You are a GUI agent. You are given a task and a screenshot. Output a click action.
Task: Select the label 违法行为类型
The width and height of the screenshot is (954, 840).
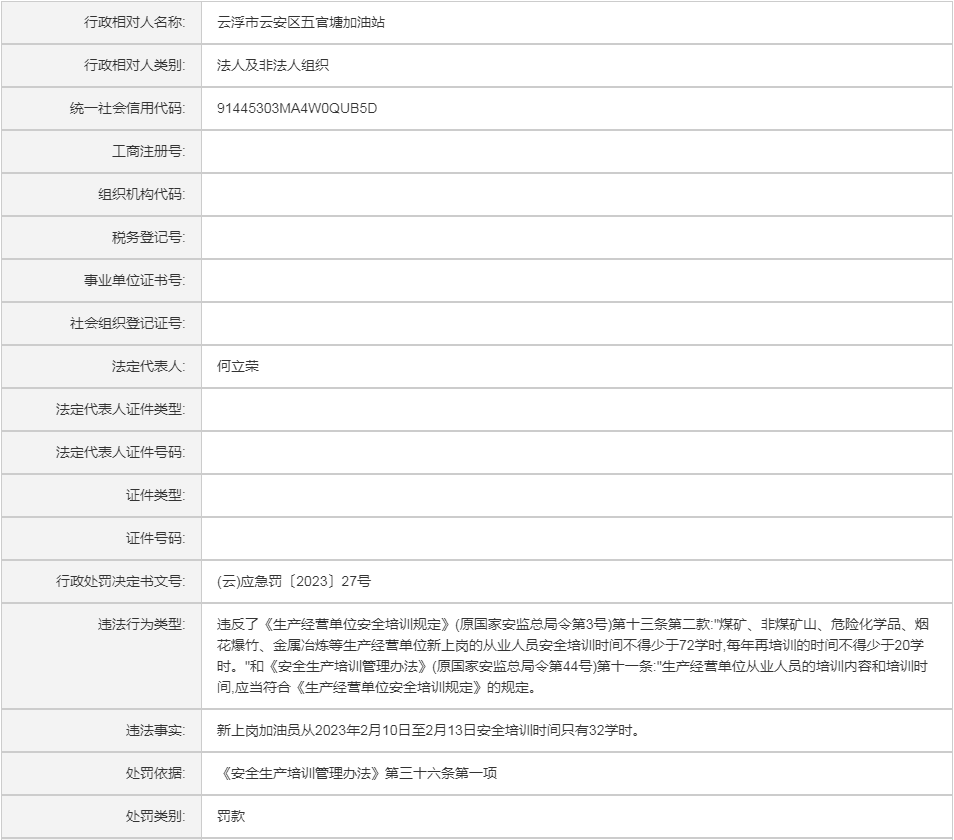pos(141,624)
